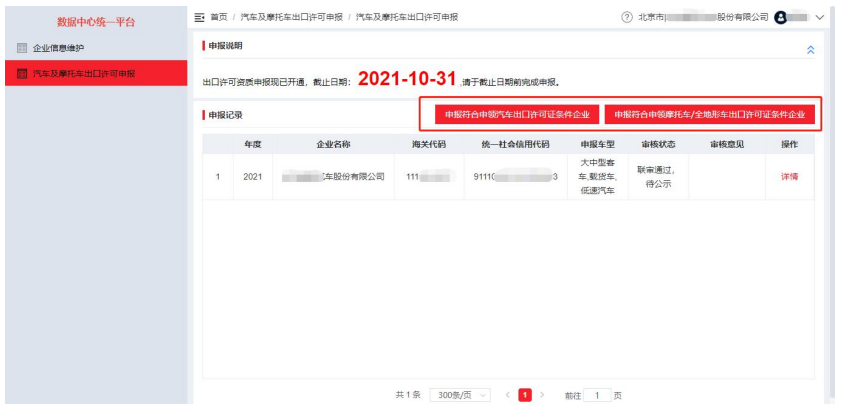Viewport: 857px width, 404px height.
Task: Click the 2021 year cell
Action: coord(253,177)
